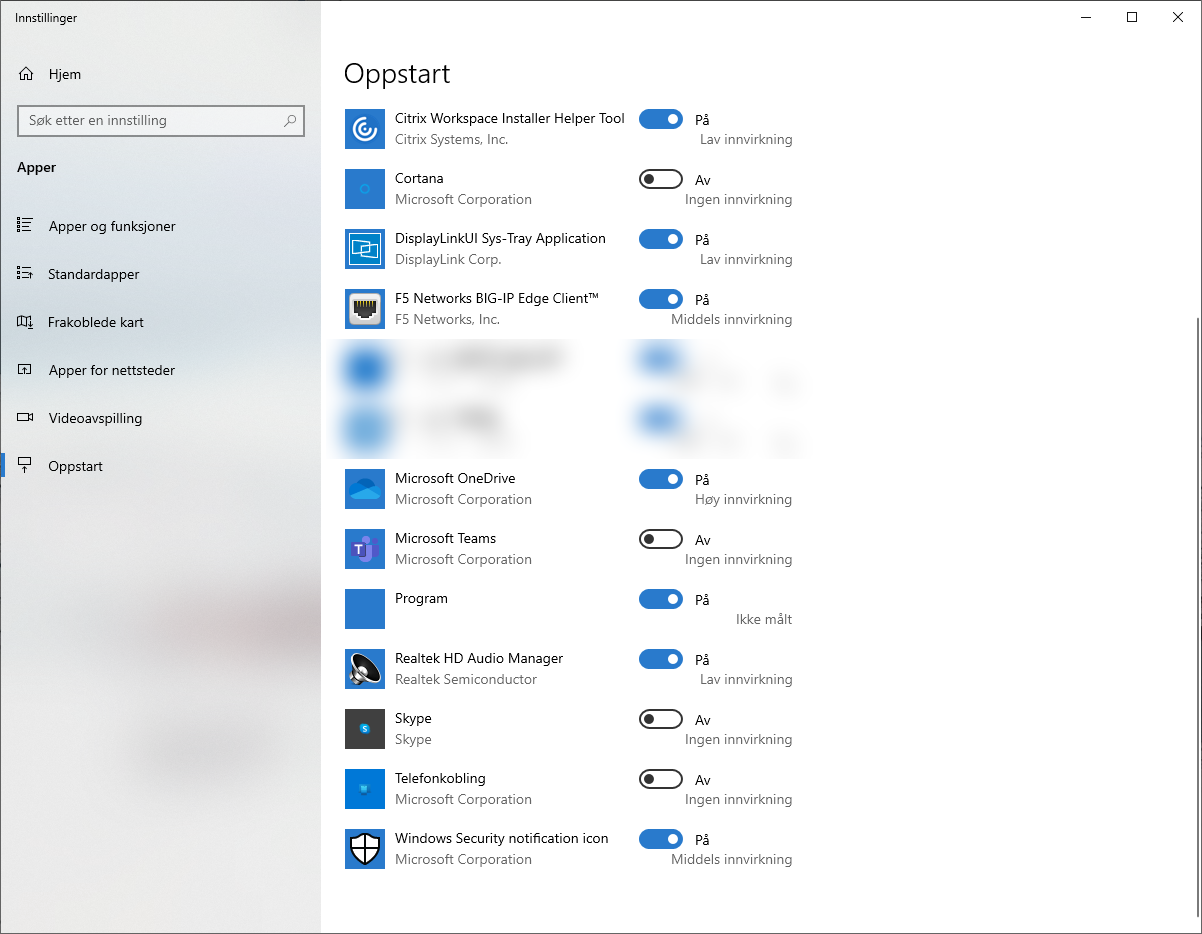
Task: Go to Hjem settings page
Action: point(160,74)
